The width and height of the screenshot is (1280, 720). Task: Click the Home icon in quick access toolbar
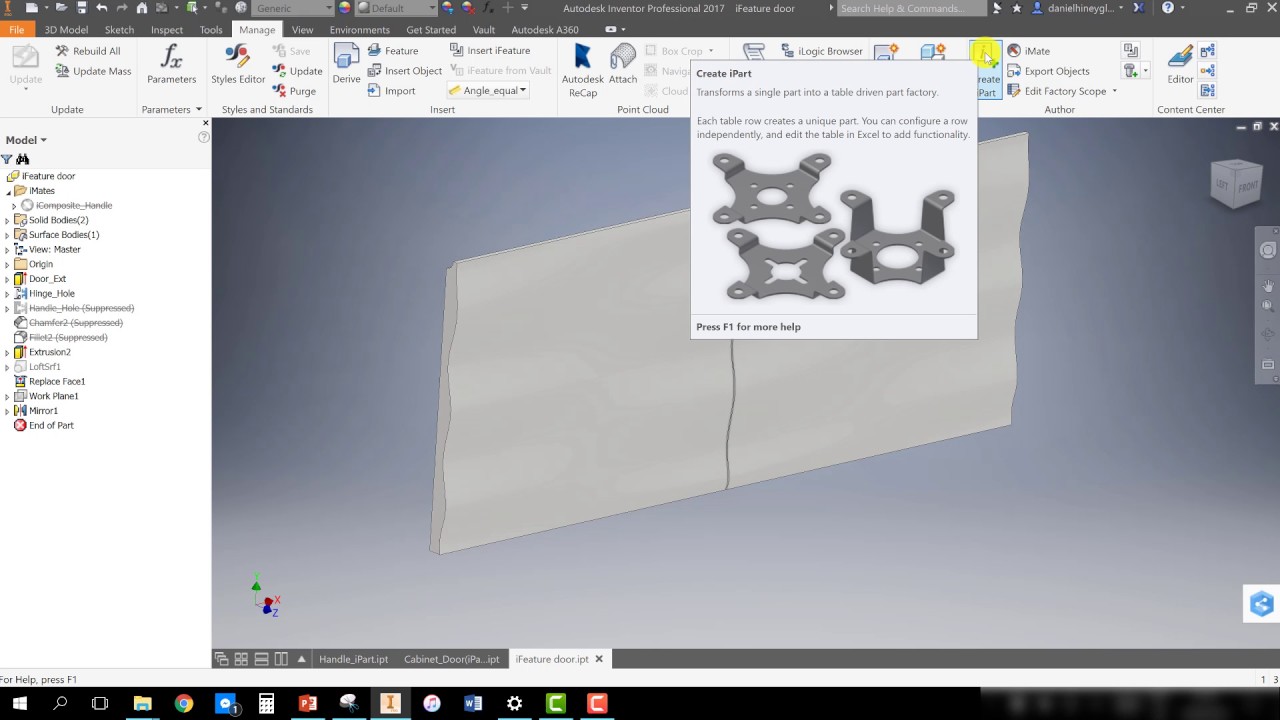tap(141, 8)
